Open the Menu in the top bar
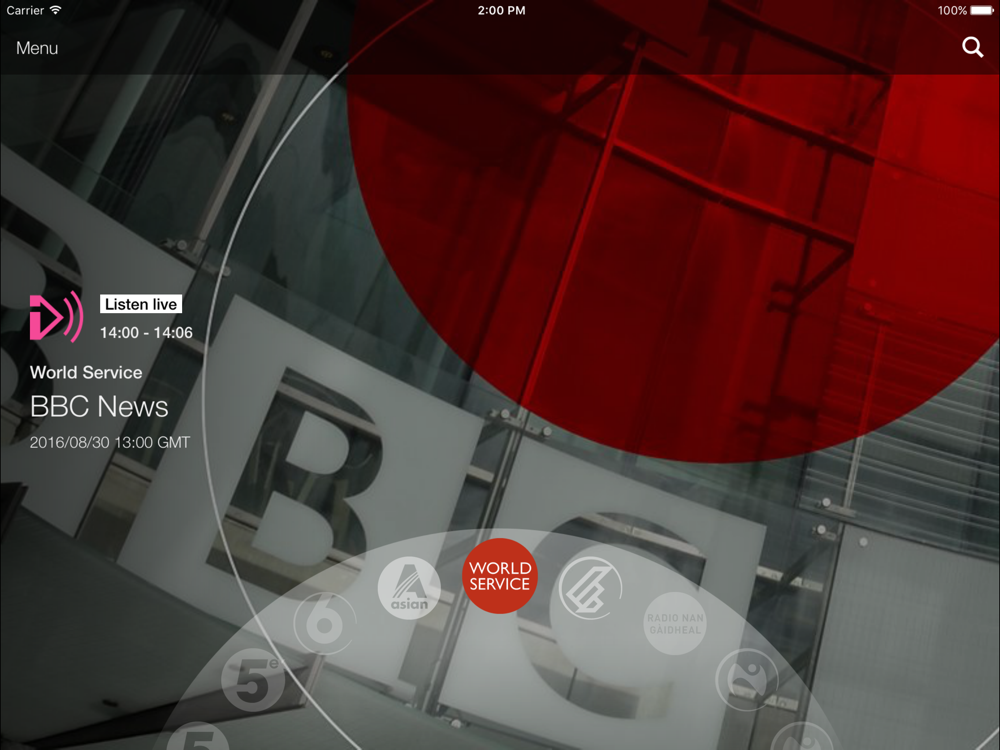Viewport: 1000px width, 750px height. coord(37,48)
